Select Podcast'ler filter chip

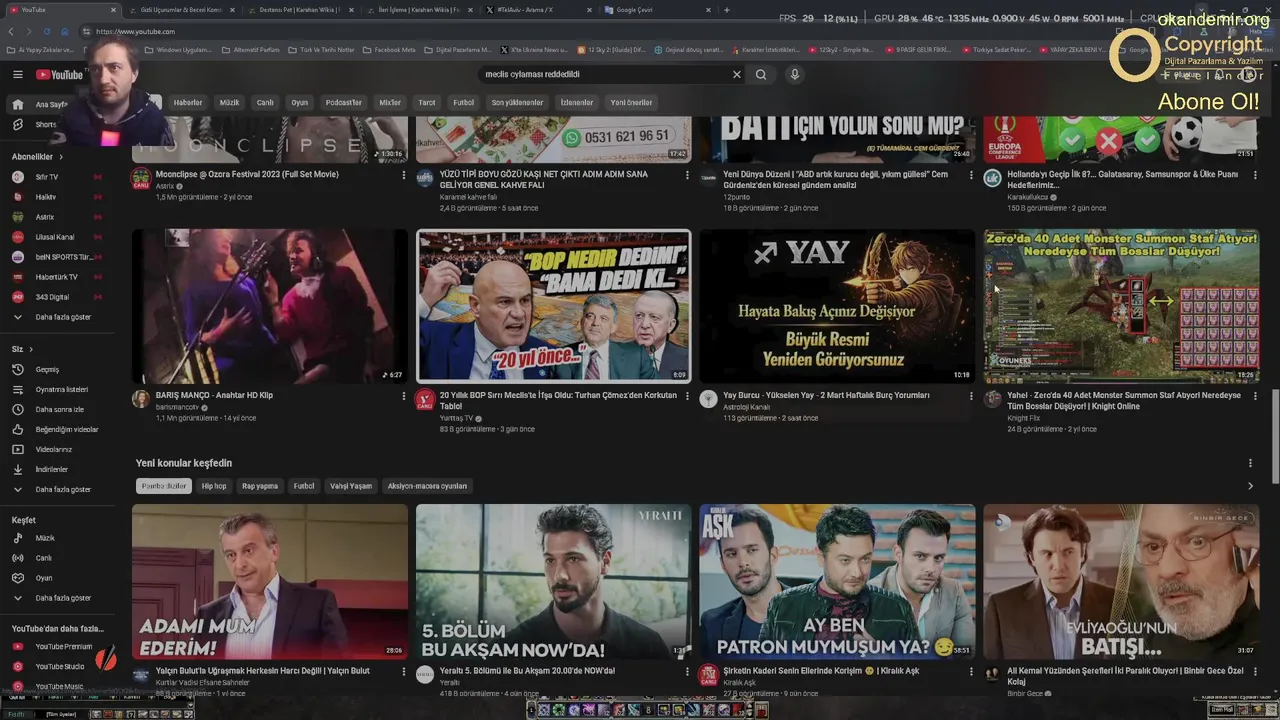344,102
